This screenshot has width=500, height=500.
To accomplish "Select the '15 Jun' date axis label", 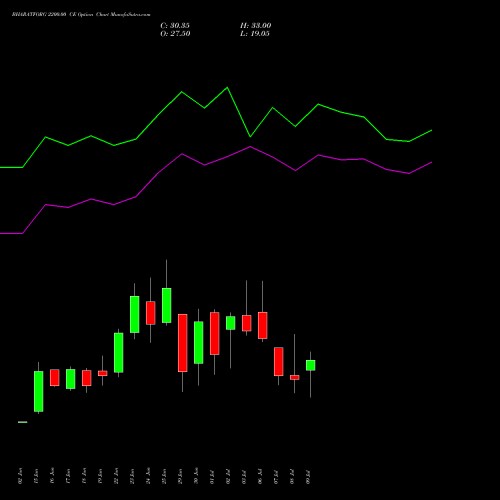I will pos(36,476).
